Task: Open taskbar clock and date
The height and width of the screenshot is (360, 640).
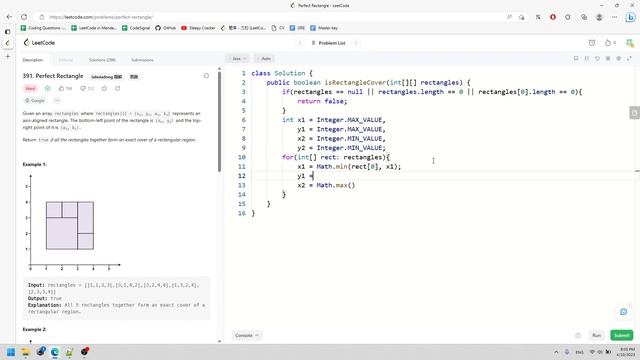Action: click(626, 352)
